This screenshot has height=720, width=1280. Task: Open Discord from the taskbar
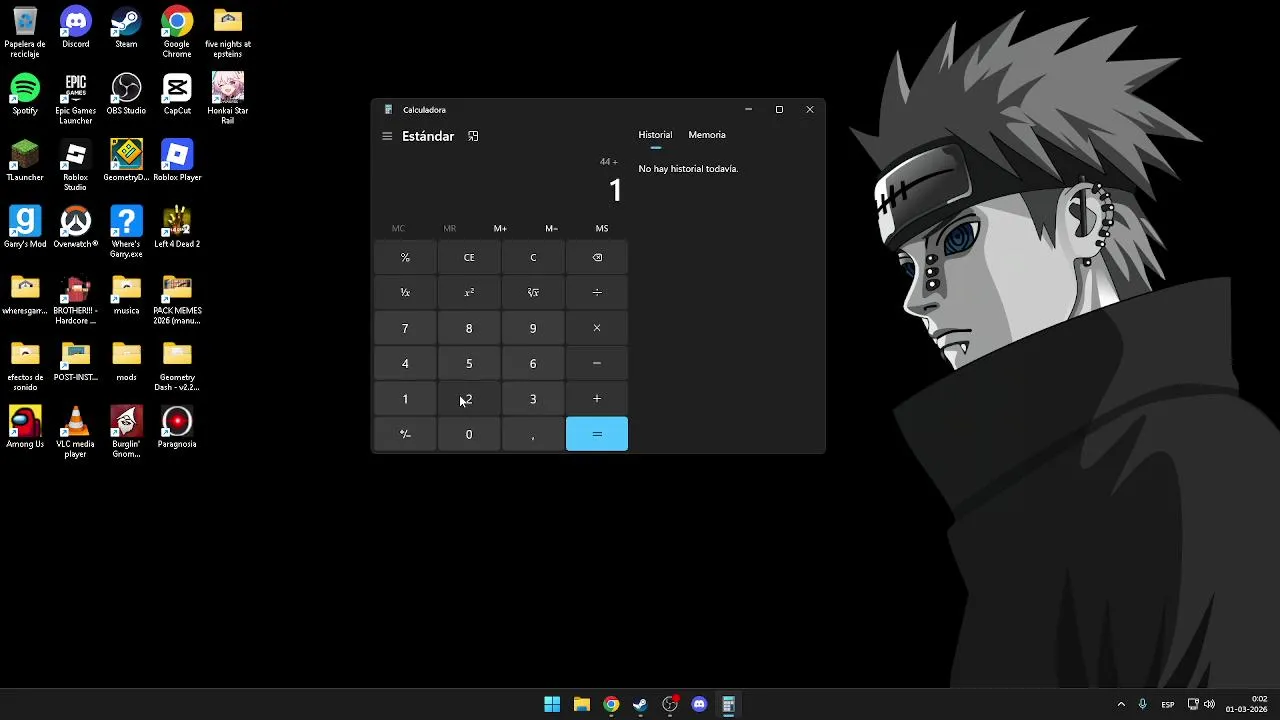click(x=699, y=704)
